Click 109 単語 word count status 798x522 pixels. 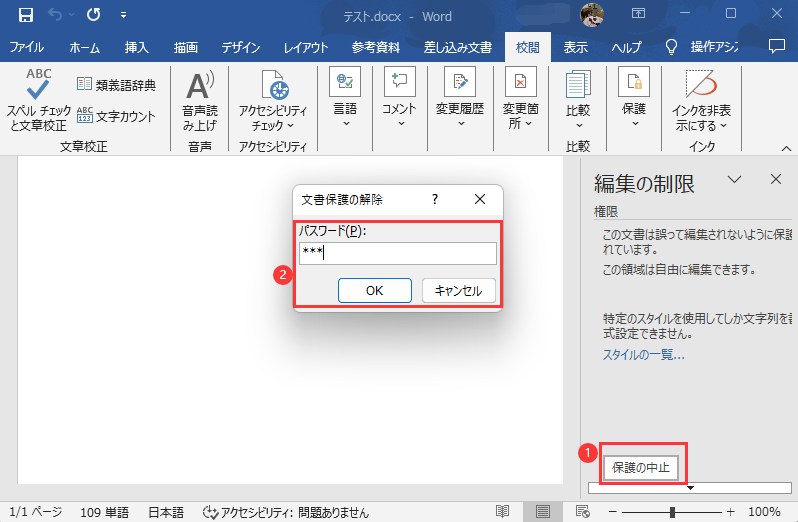[x=104, y=512]
